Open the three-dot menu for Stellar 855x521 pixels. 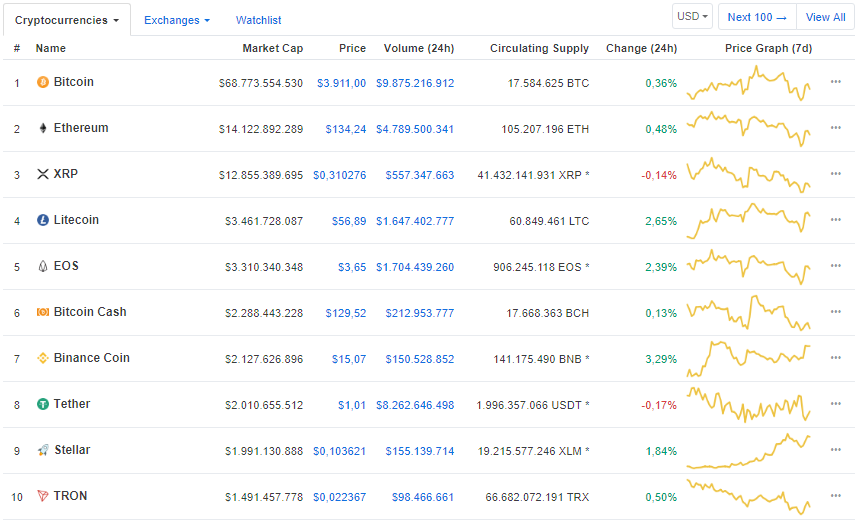coord(836,450)
